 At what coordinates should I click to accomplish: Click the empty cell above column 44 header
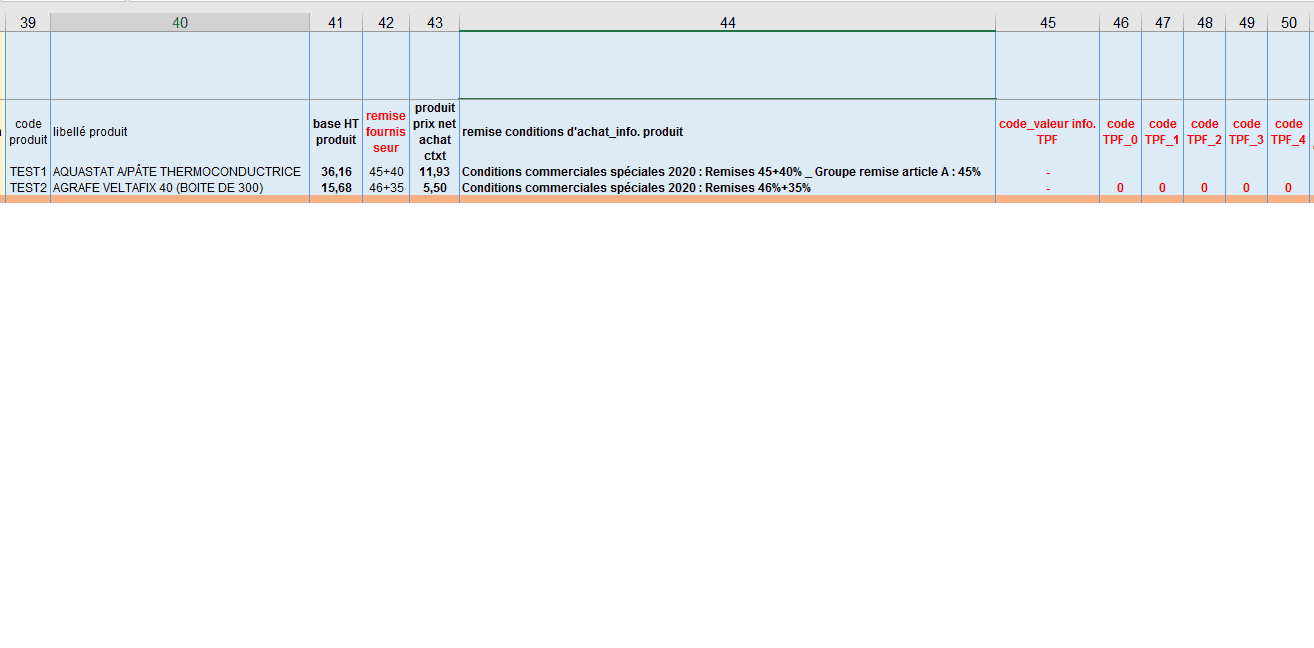(x=727, y=65)
